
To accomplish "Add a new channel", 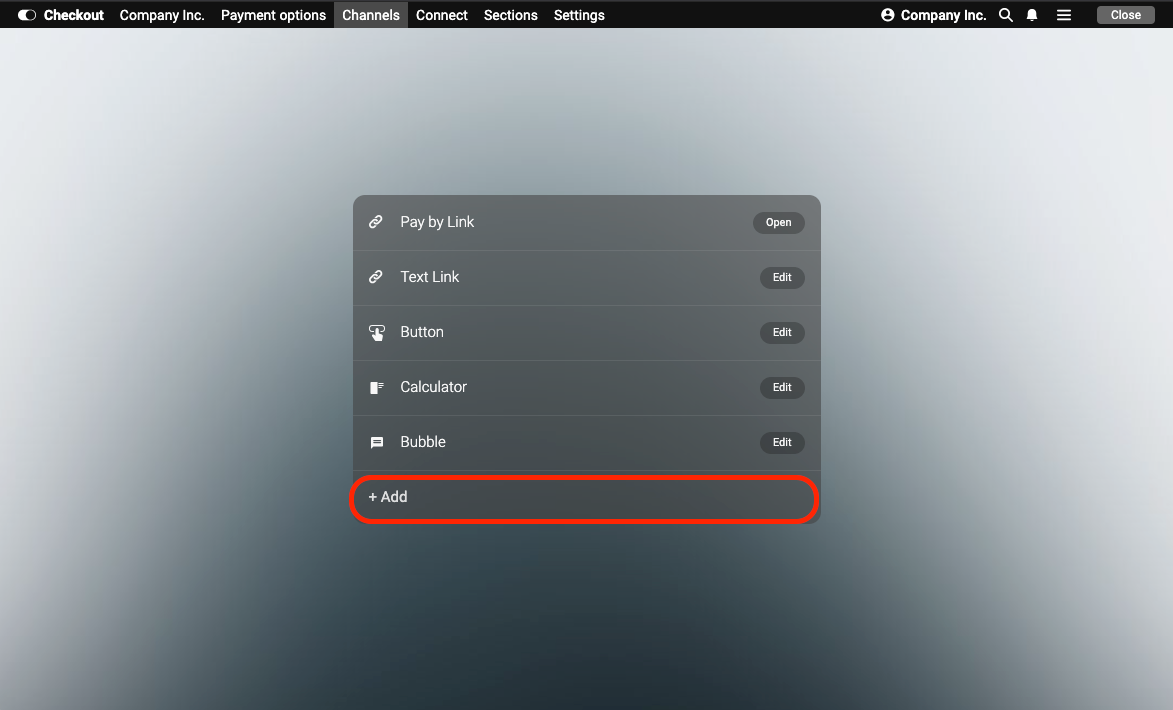I will pyautogui.click(x=584, y=499).
